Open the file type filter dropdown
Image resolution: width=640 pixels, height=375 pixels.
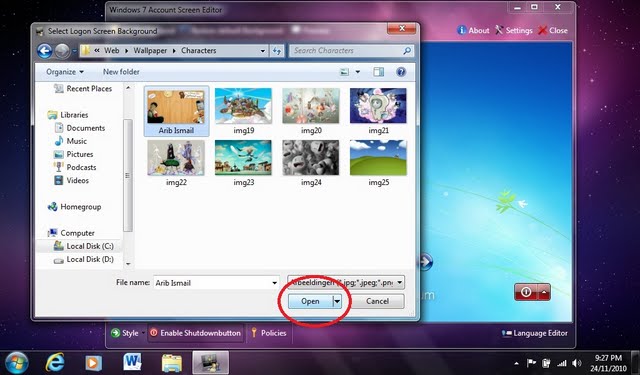pos(346,282)
